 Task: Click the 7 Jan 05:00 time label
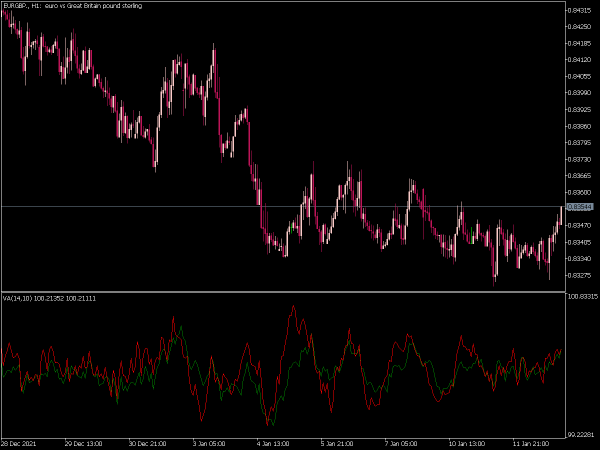(x=401, y=444)
